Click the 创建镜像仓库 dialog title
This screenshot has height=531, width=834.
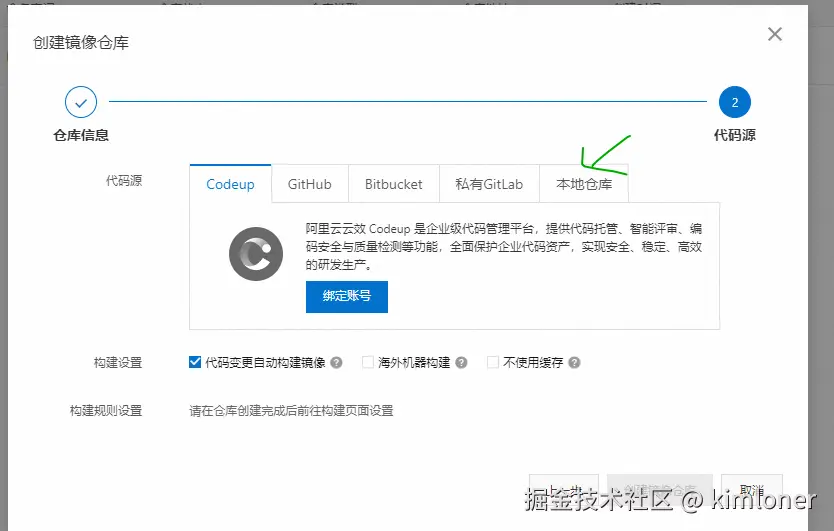tap(81, 43)
